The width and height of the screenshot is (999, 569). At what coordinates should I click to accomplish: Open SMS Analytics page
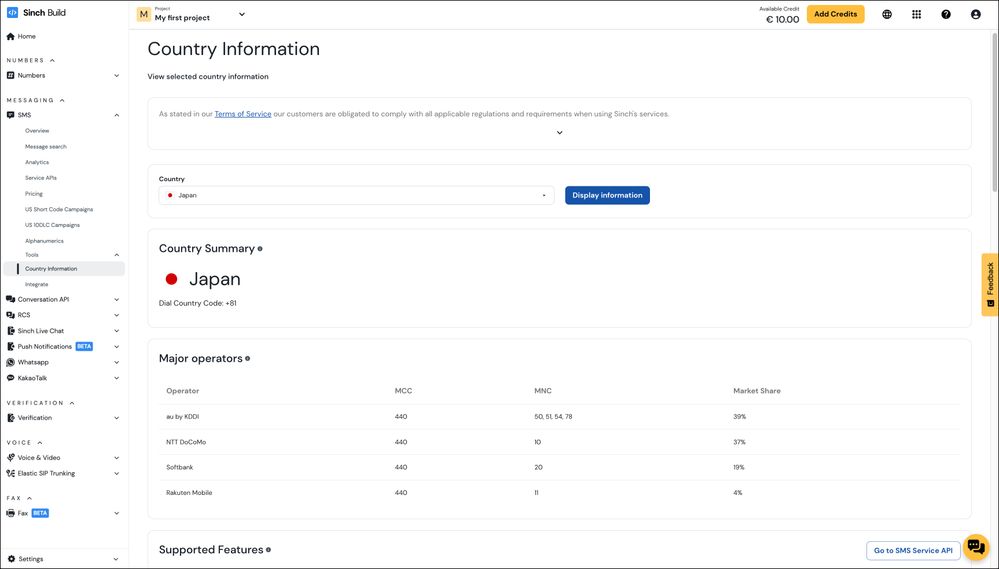tap(37, 162)
